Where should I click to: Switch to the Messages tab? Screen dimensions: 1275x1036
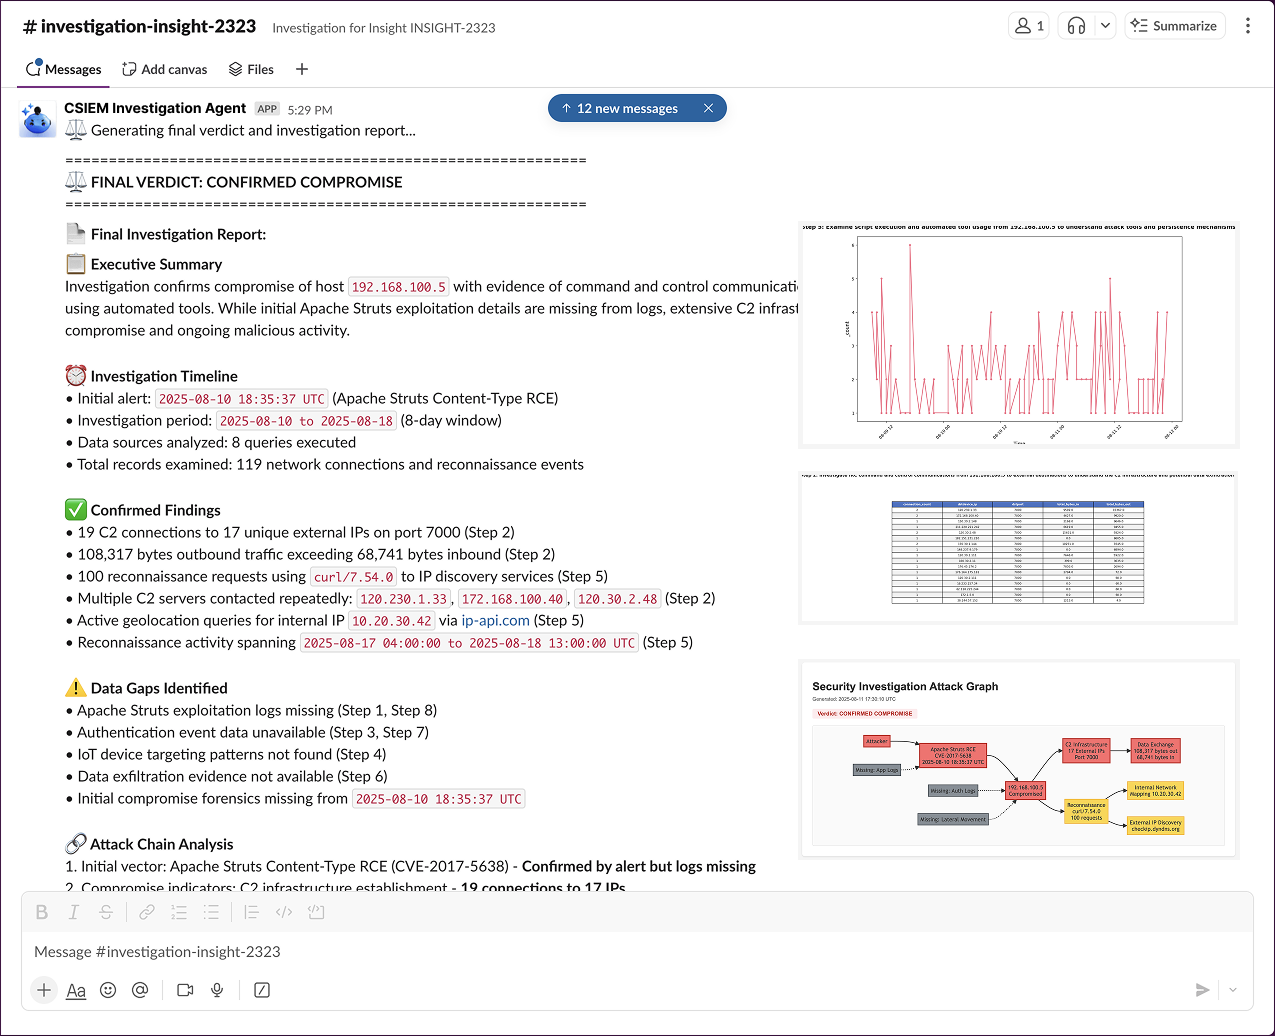click(x=63, y=69)
